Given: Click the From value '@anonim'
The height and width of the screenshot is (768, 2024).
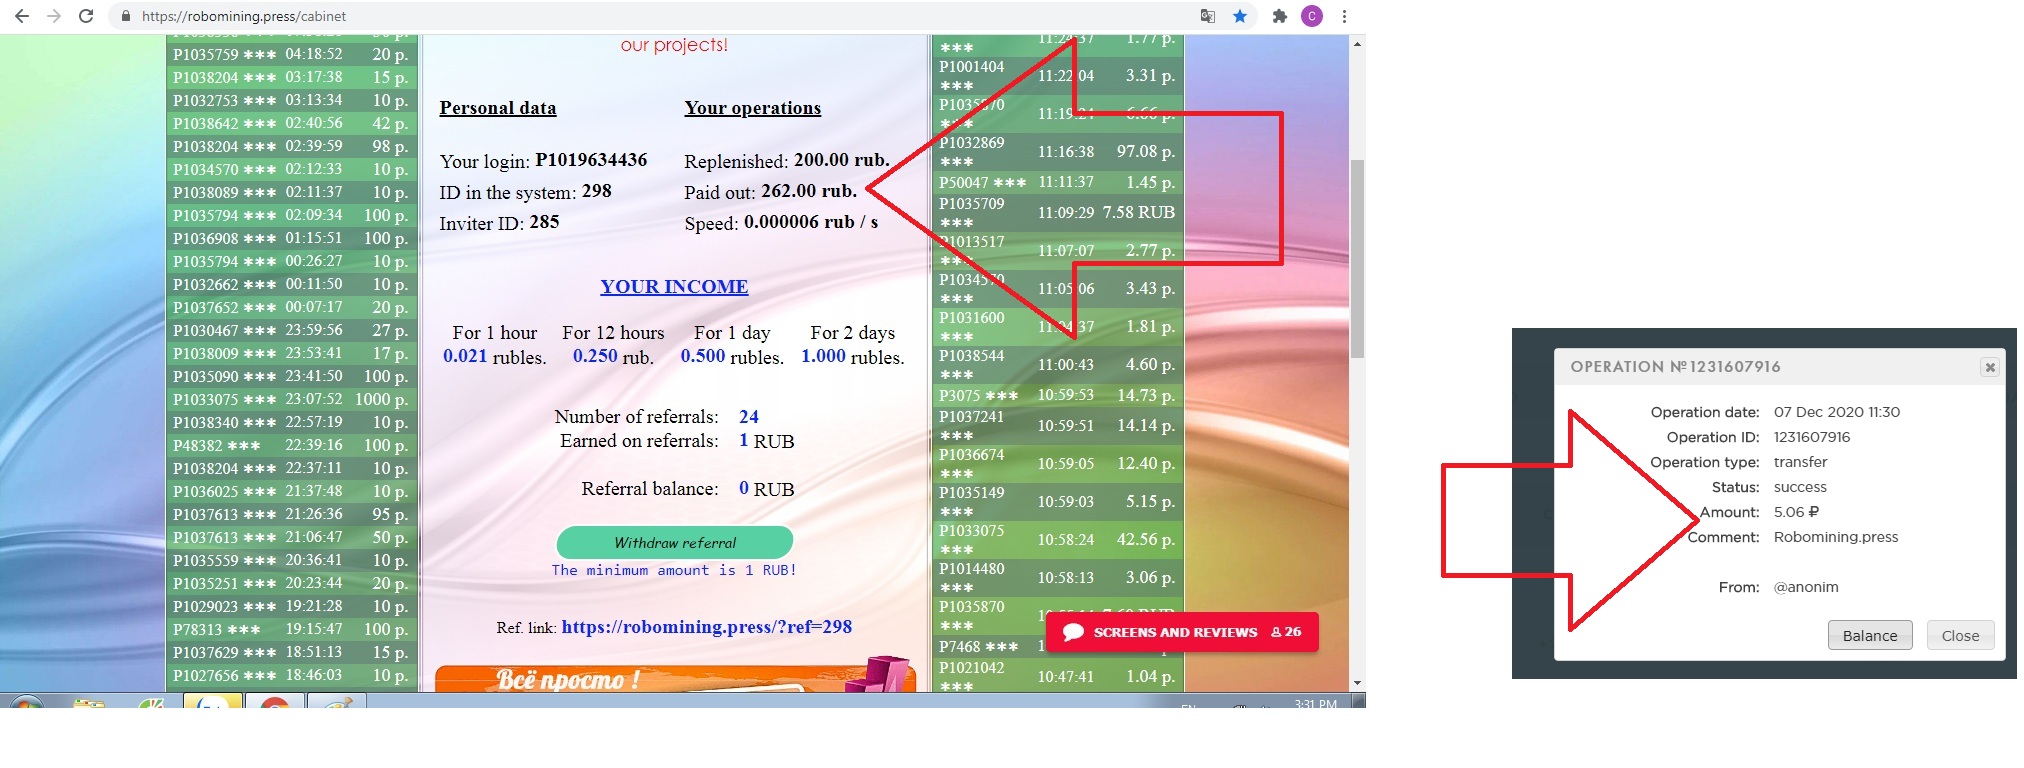Looking at the screenshot, I should click(x=1806, y=587).
